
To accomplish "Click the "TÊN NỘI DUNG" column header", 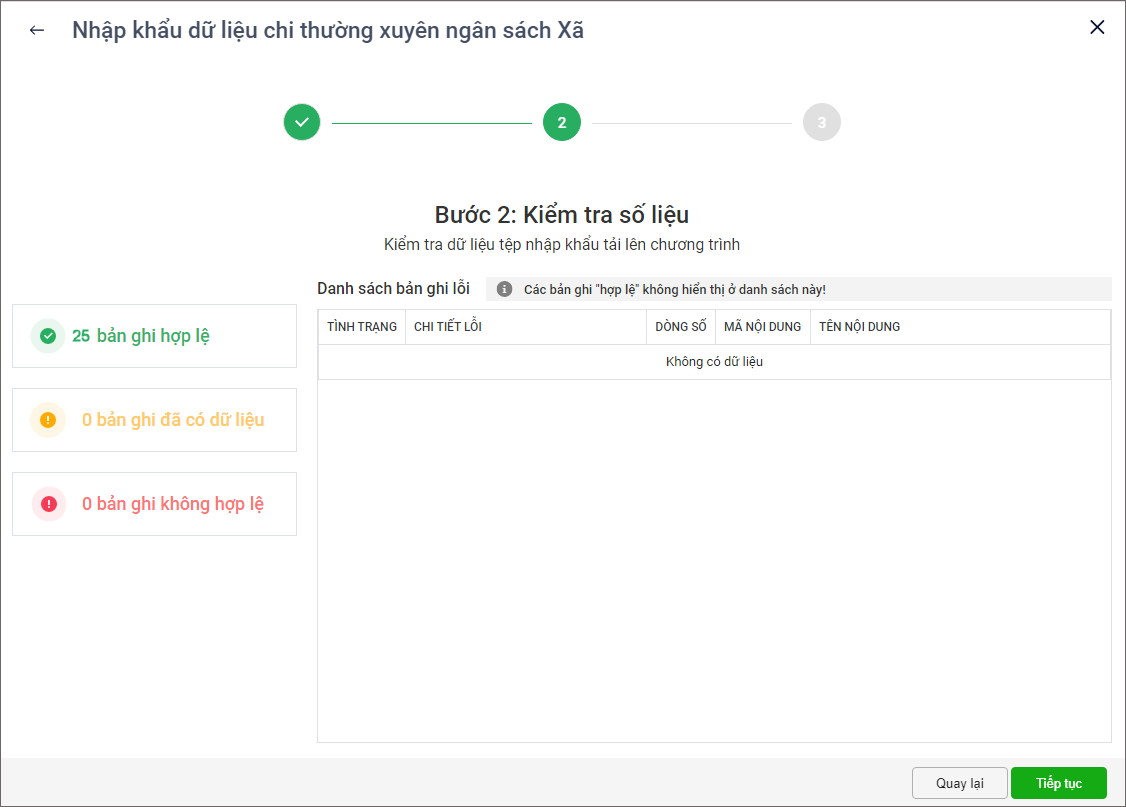I will [x=859, y=327].
